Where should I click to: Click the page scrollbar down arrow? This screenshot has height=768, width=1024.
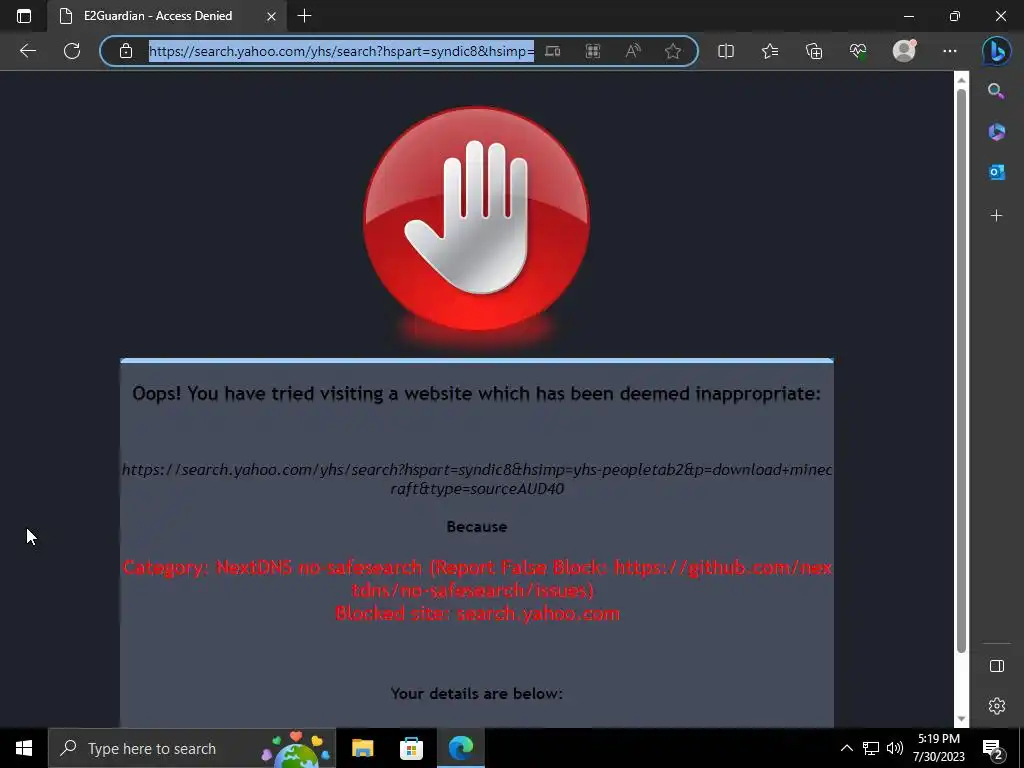pos(961,719)
